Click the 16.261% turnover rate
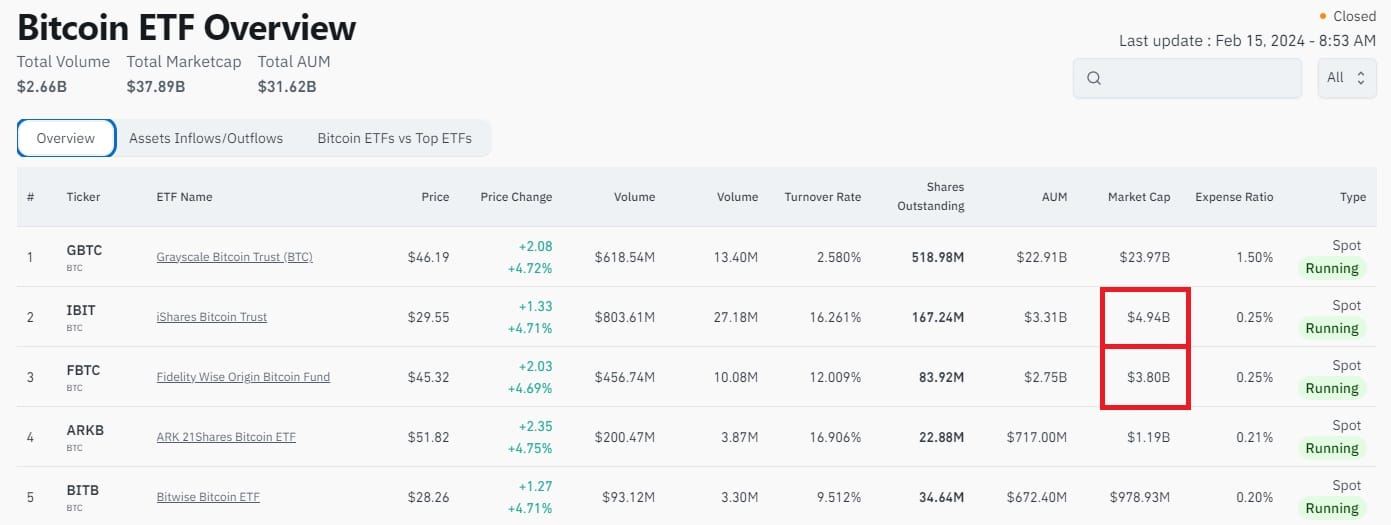Screen dimensions: 1391x525 coord(836,317)
